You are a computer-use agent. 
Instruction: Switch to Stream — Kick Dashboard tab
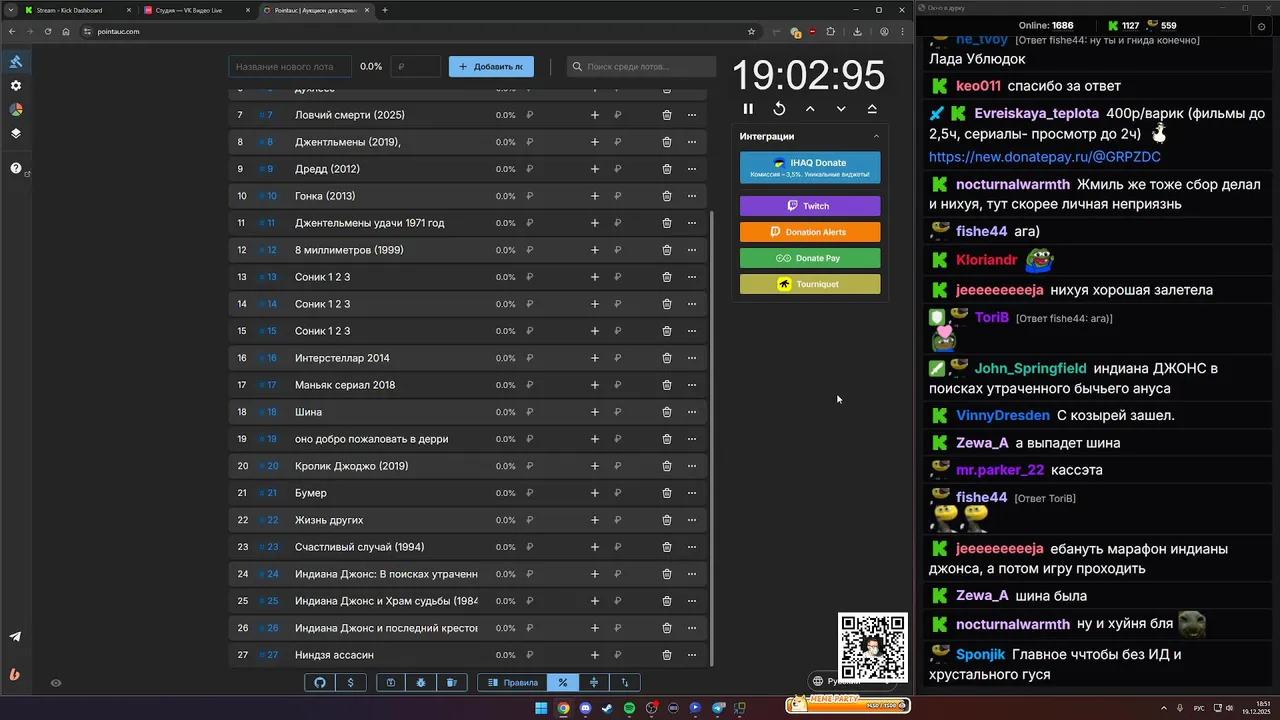point(76,10)
